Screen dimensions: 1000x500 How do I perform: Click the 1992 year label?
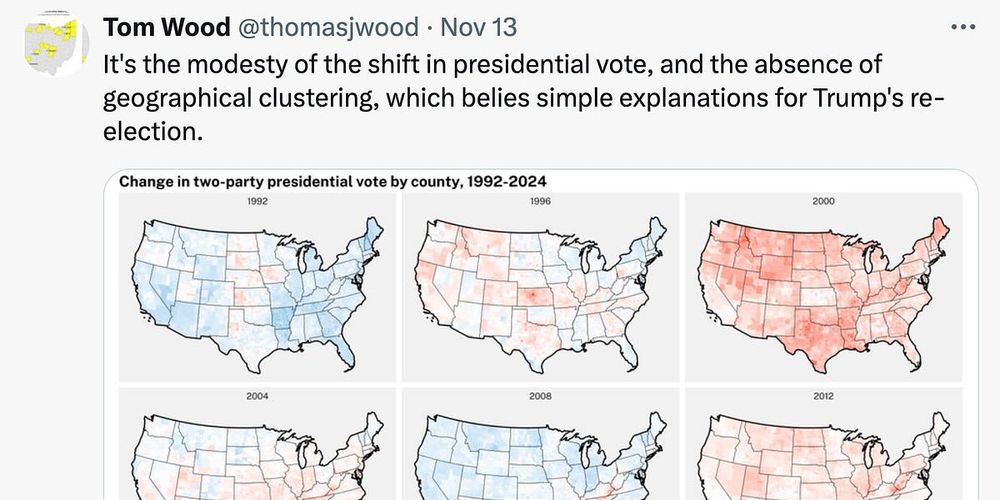click(257, 201)
